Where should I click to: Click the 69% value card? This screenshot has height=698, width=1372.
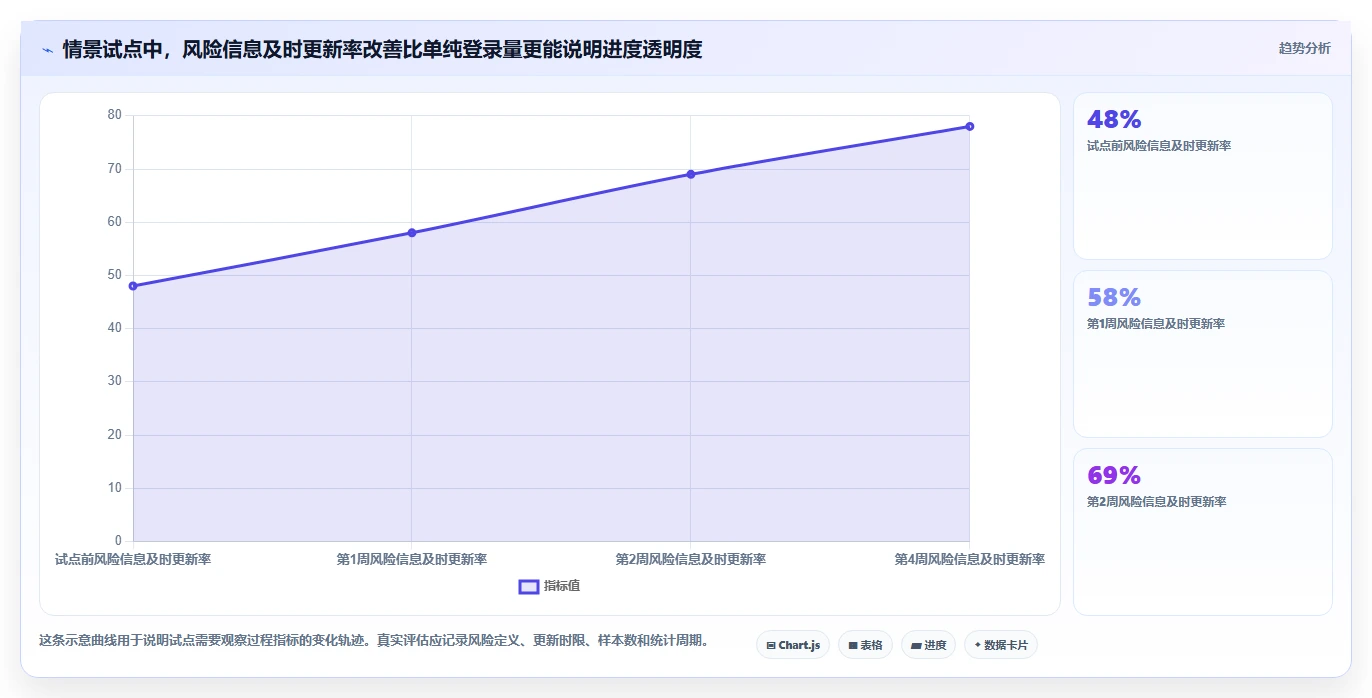1203,532
